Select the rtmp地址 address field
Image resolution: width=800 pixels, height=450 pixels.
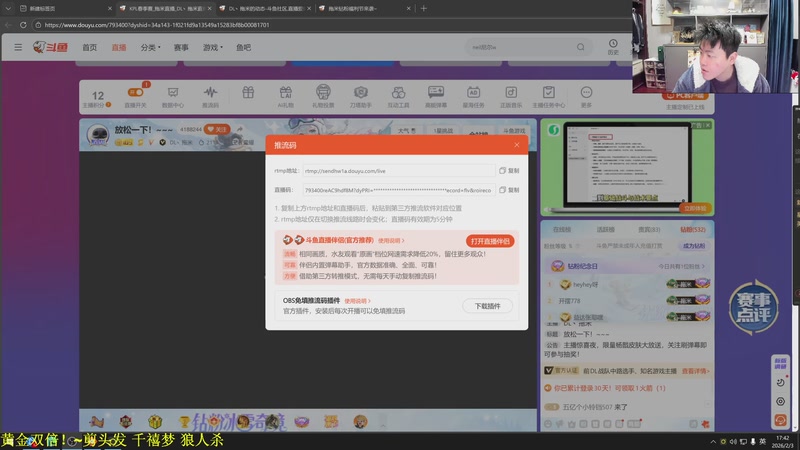pos(398,171)
